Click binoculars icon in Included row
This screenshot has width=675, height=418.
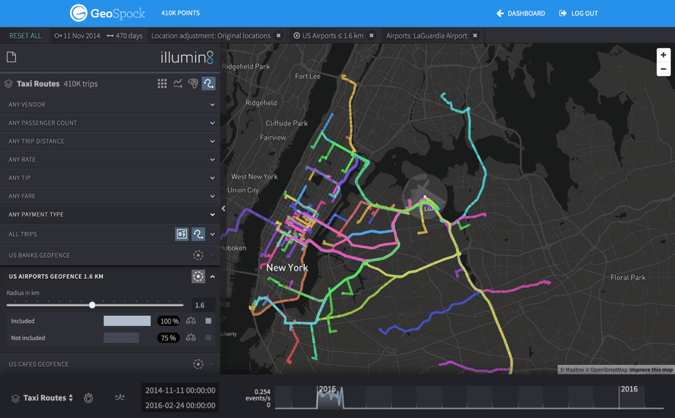(191, 321)
